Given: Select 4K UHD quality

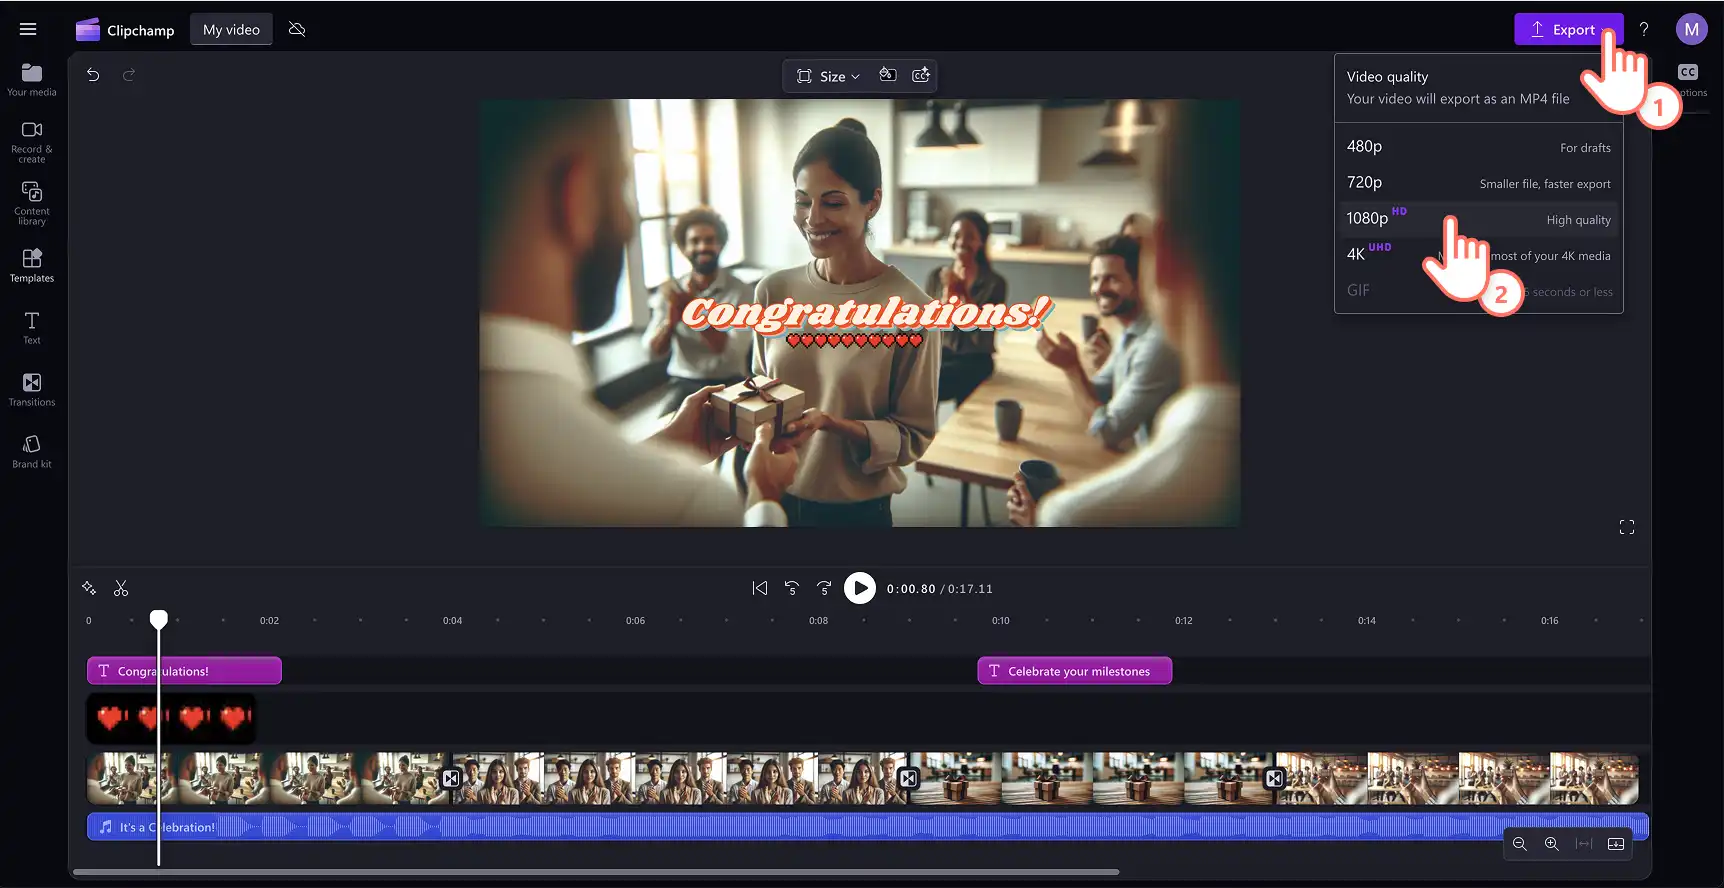Looking at the screenshot, I should point(1478,255).
